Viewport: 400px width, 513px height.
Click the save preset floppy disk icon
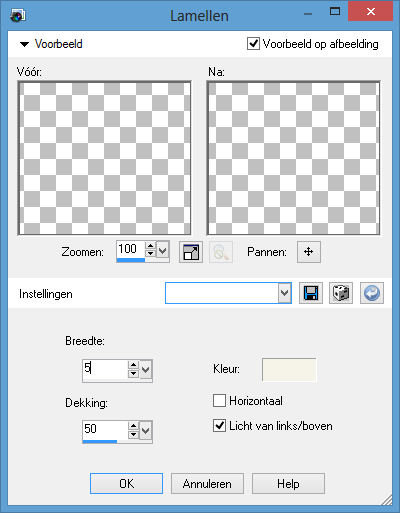tap(311, 293)
